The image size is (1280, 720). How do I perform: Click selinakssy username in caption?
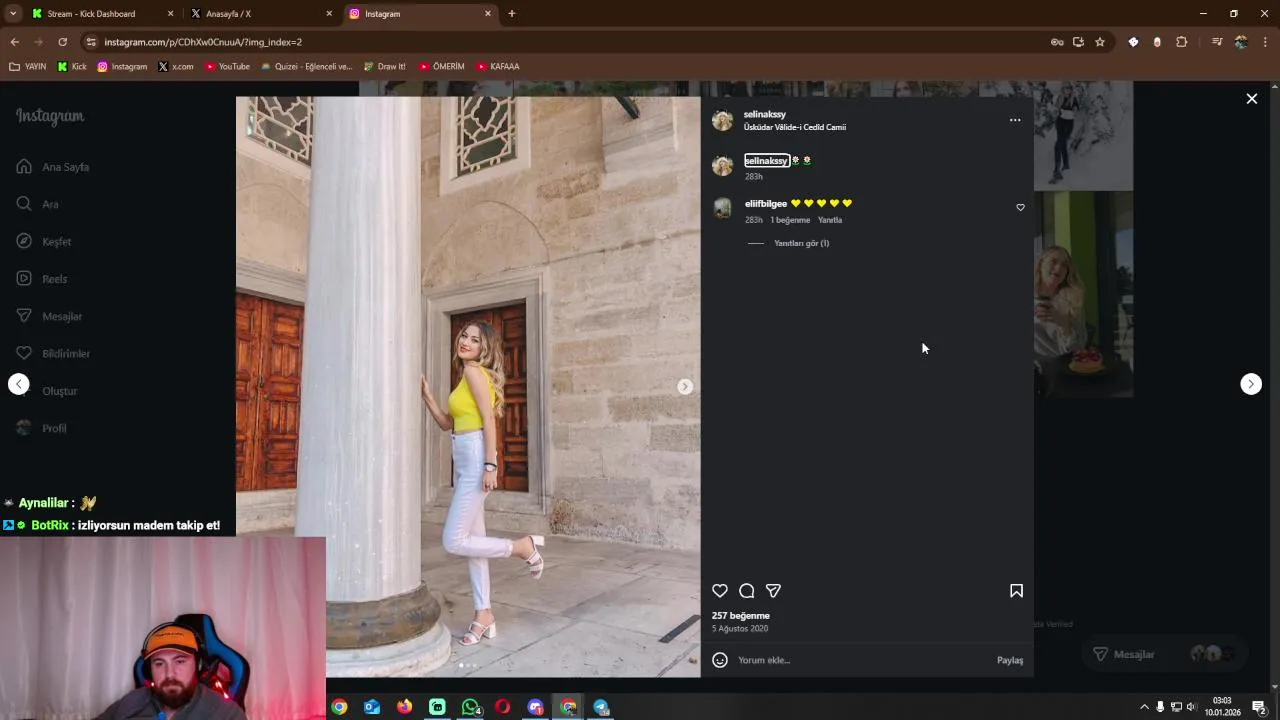tap(767, 161)
